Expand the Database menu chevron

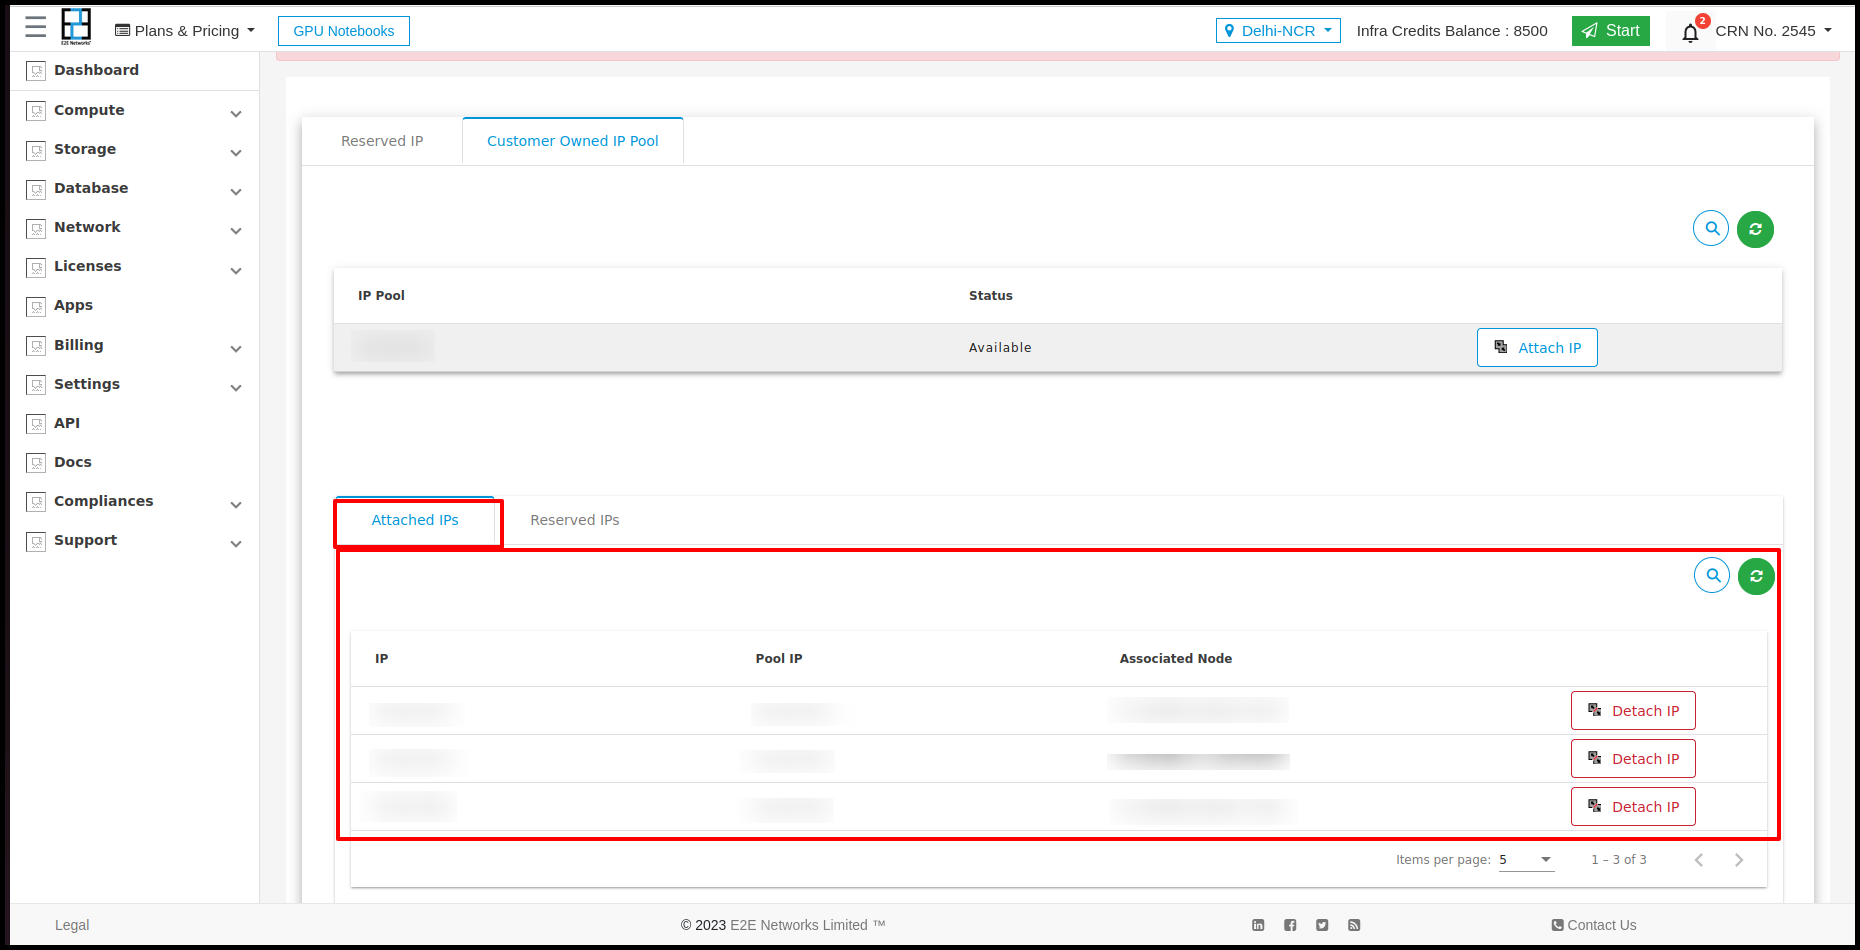point(236,192)
